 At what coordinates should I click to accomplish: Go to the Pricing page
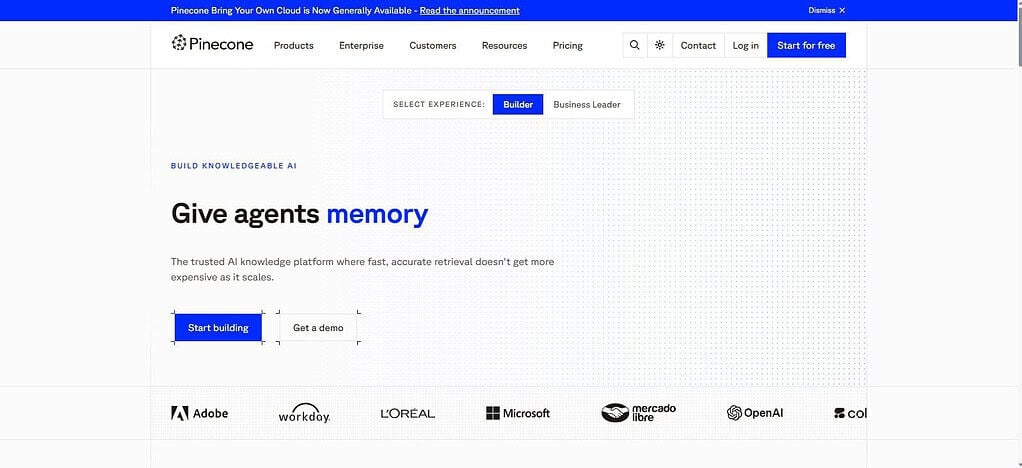point(568,46)
